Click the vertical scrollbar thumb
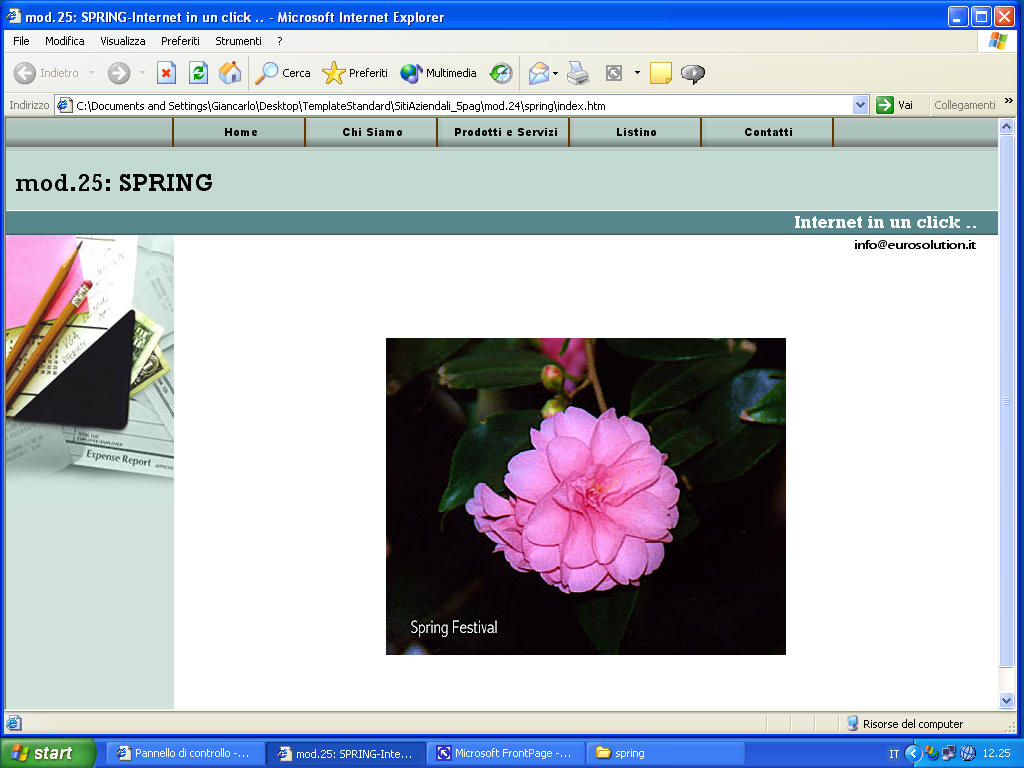The image size is (1024, 768). (x=1006, y=401)
